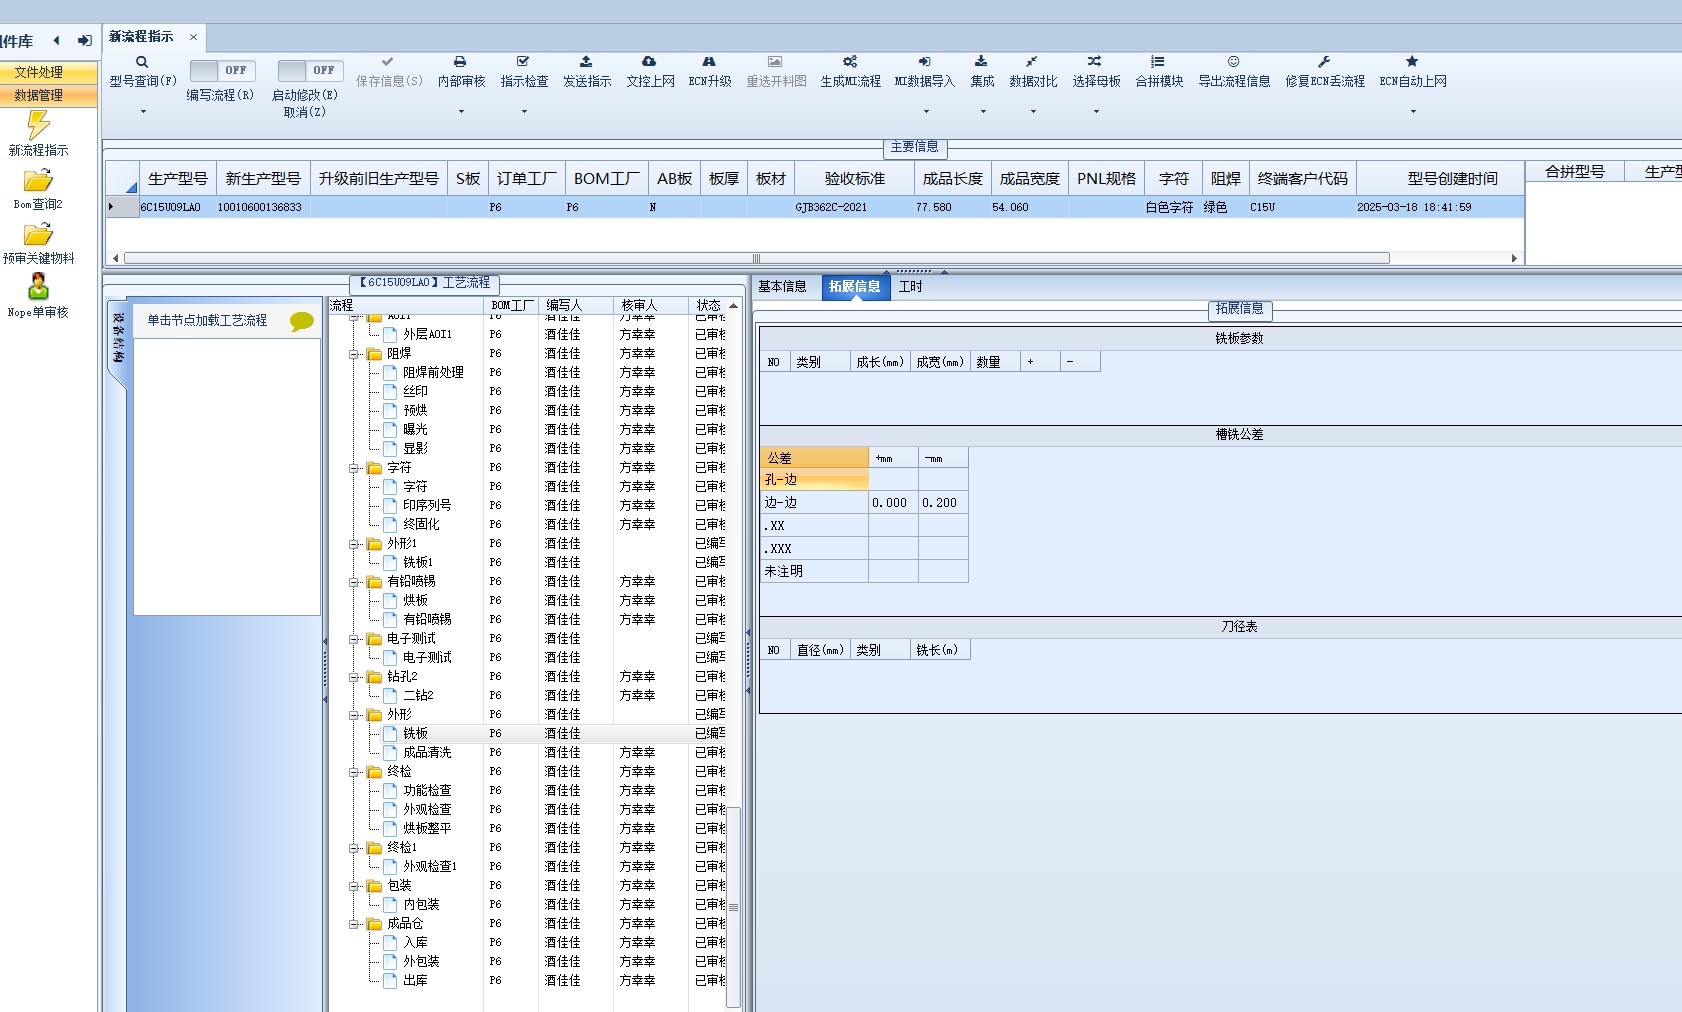Click the 边-边 +mm cell 0.000

[x=893, y=503]
